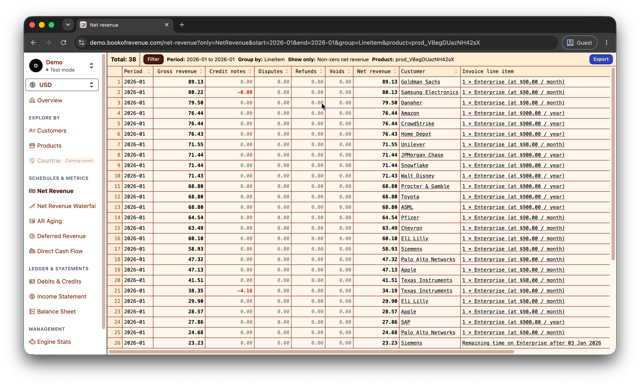640x386 pixels.
Task: Open the site information icon in address bar
Action: (81, 42)
